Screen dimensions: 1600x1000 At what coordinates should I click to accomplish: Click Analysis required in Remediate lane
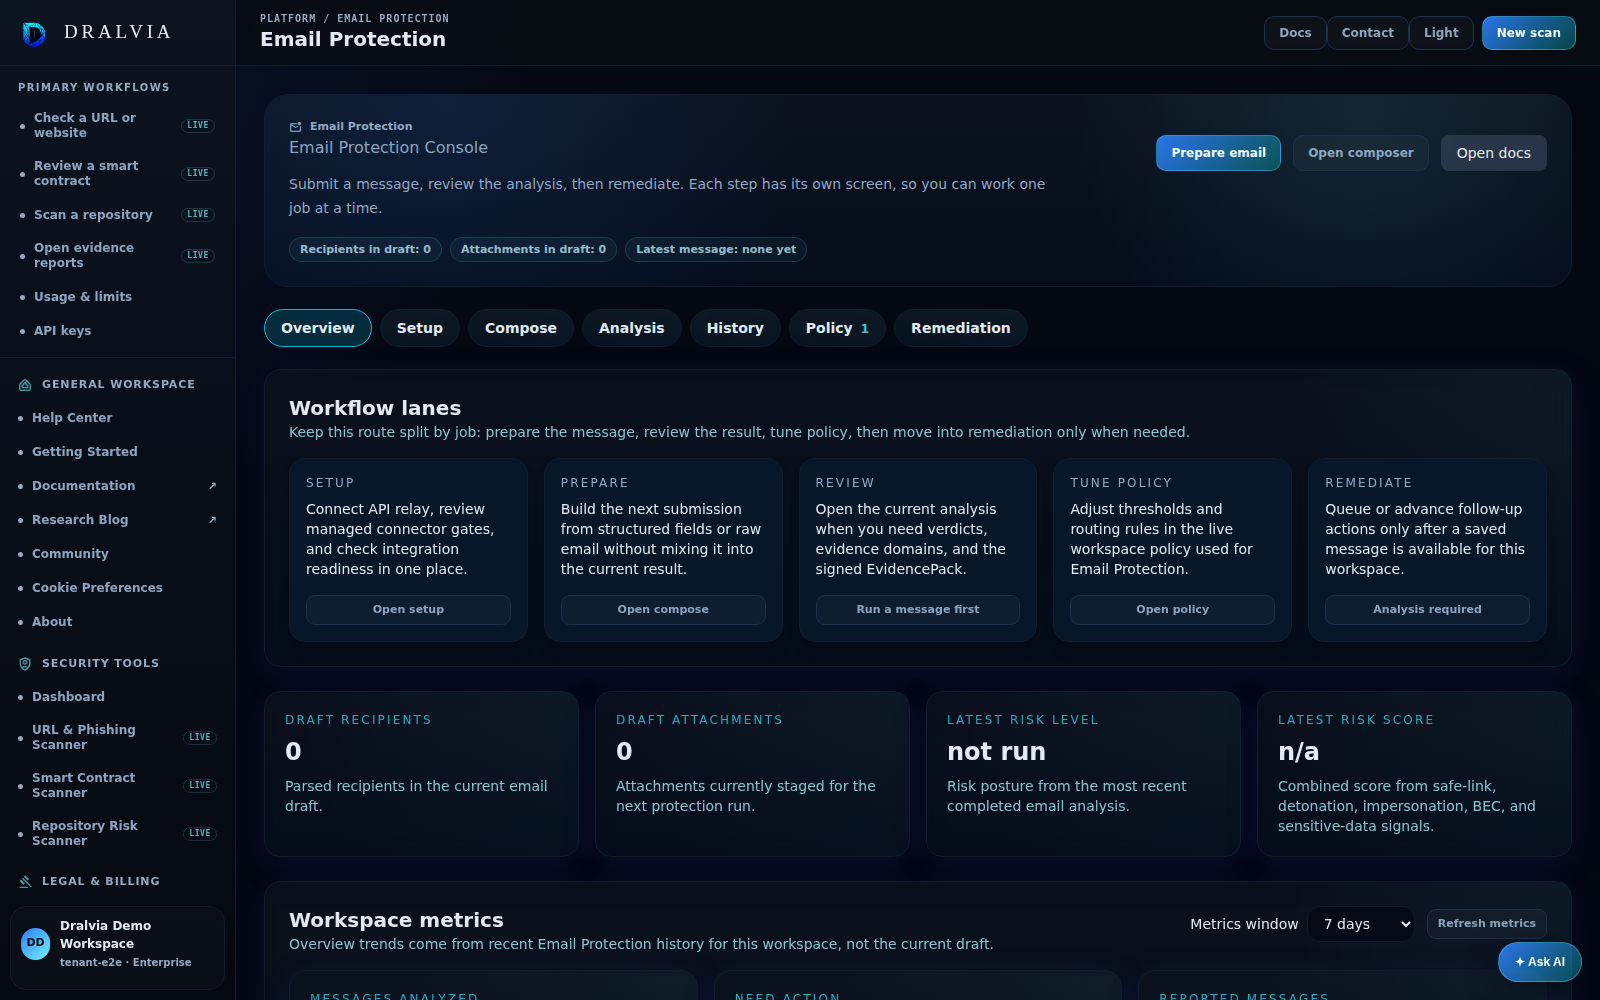(1427, 610)
